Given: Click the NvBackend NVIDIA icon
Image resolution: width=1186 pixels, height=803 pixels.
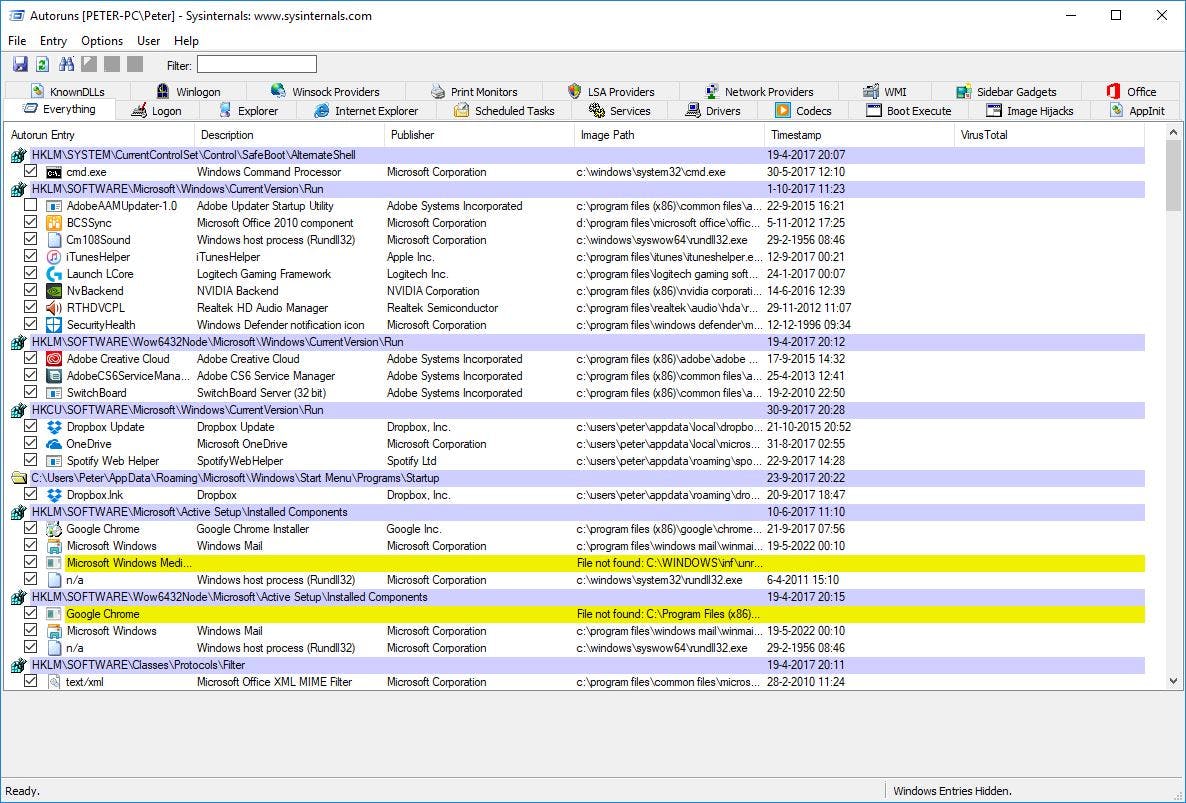Looking at the screenshot, I should point(54,291).
